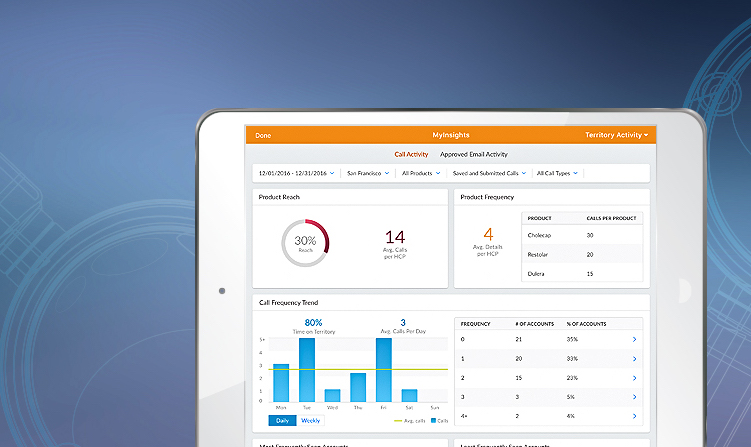This screenshot has width=751, height=447.
Task: Open details chevron for frequency 4+ row
Action: 635,416
